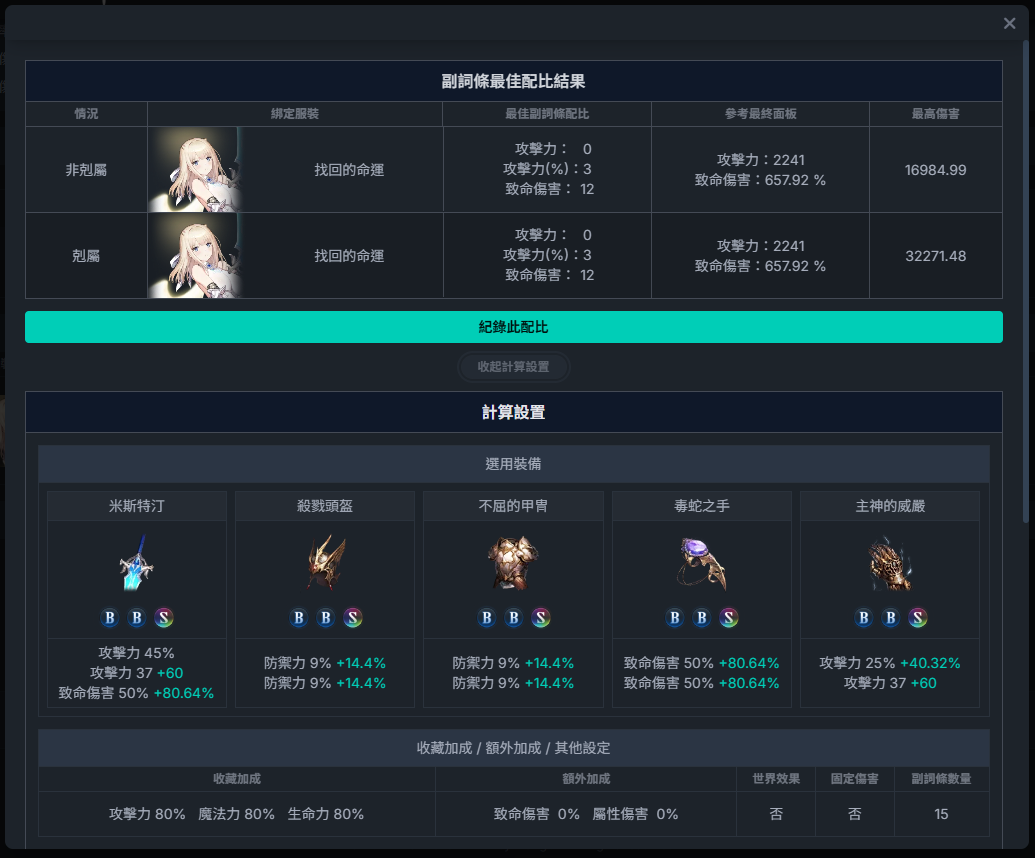This screenshot has width=1035, height=858.
Task: Click first B rune badge under 不屈的甲冑
Action: pos(486,618)
